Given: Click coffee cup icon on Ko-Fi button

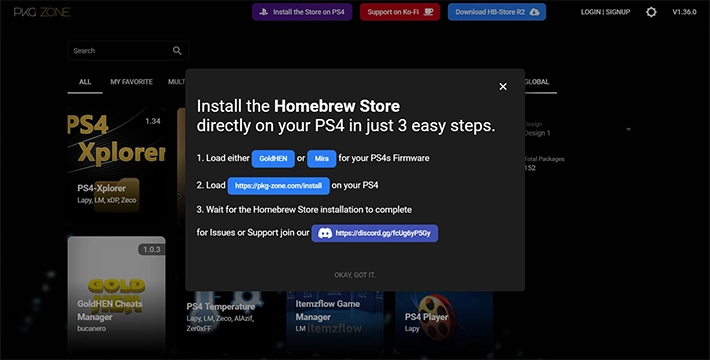Looking at the screenshot, I should pos(428,12).
